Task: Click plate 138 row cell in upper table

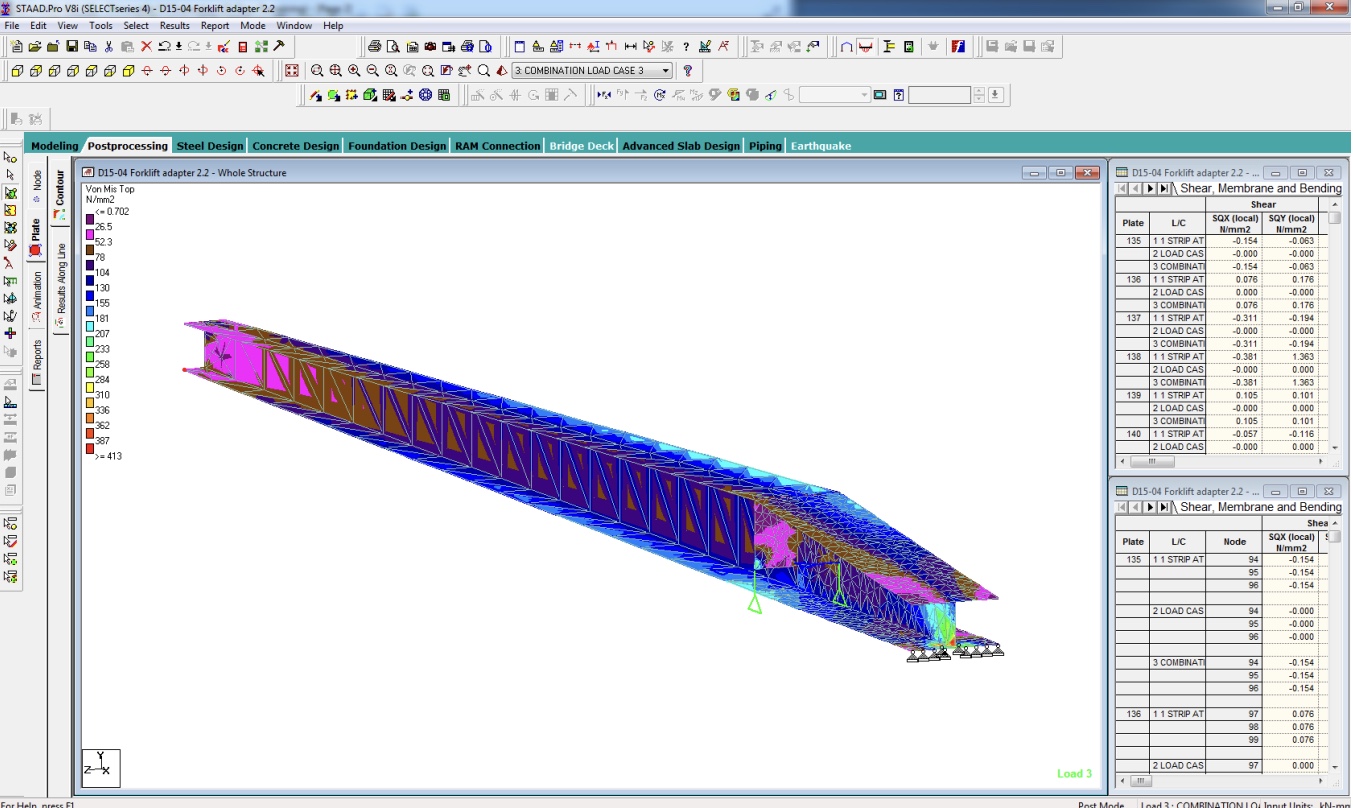Action: (1132, 356)
